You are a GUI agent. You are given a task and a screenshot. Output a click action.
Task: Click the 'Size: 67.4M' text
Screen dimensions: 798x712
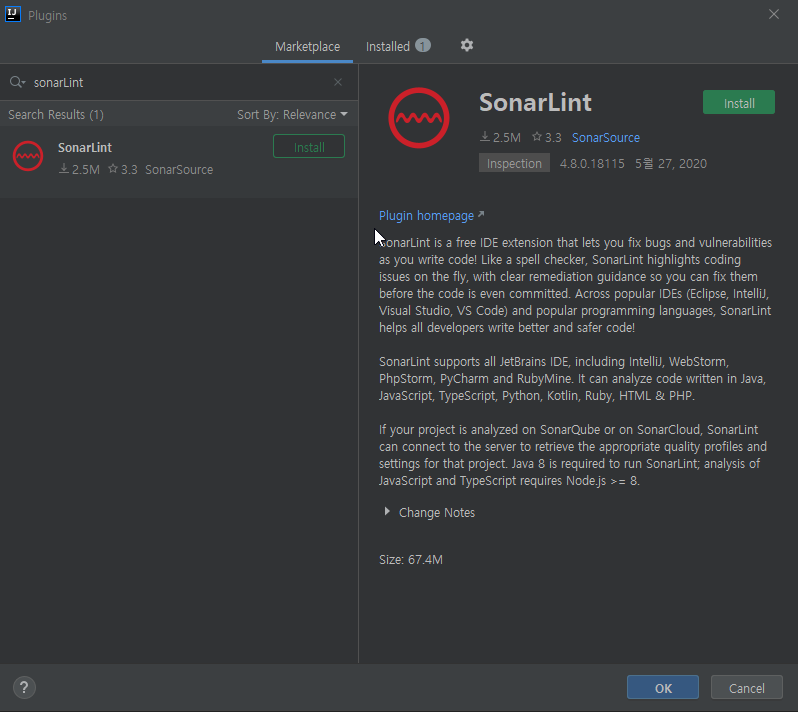(411, 560)
